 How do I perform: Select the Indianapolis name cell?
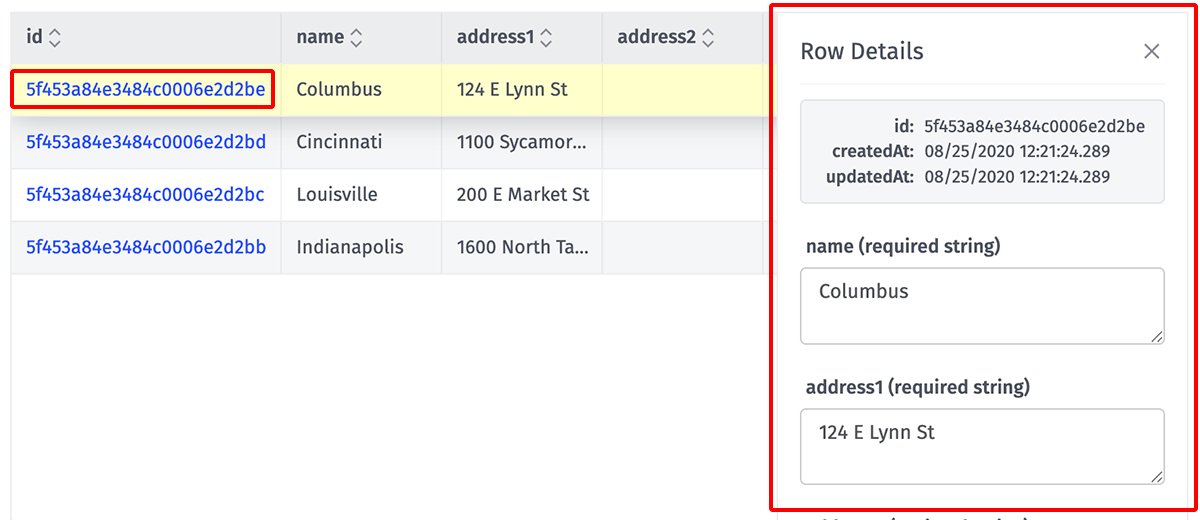tap(350, 246)
